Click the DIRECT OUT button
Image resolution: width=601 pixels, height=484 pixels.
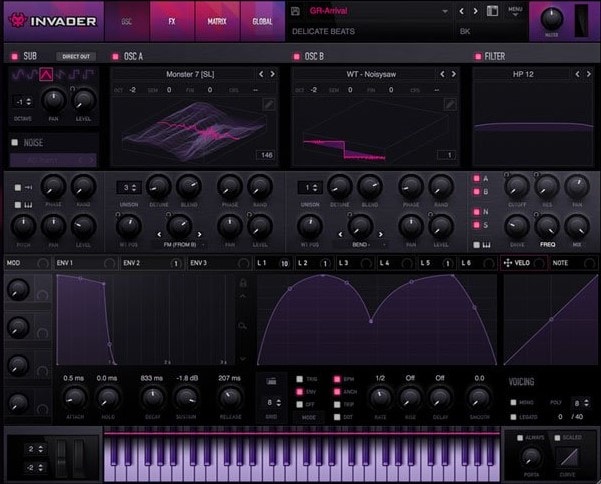(x=75, y=56)
